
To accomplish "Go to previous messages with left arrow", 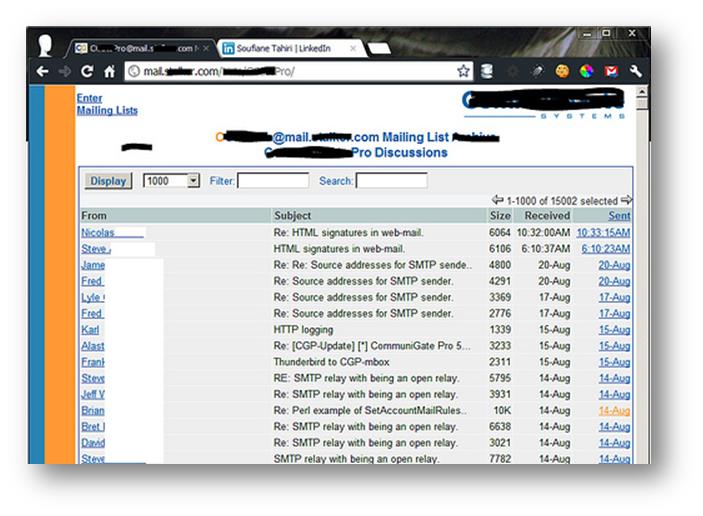I will (x=498, y=200).
